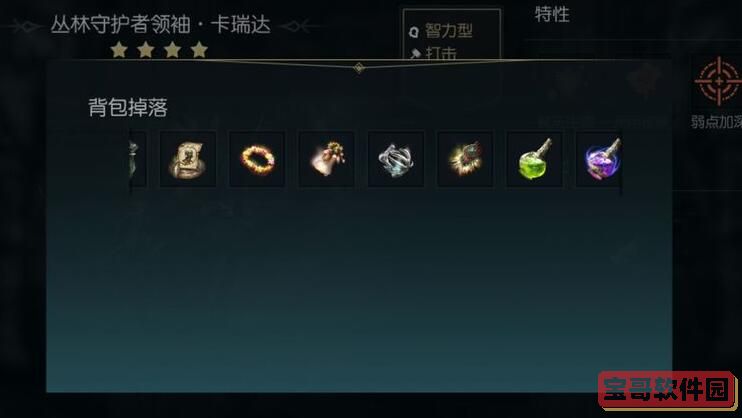Viewport: 742px width, 418px height.
Task: Click the fourth gold star rating
Action: pos(199,49)
